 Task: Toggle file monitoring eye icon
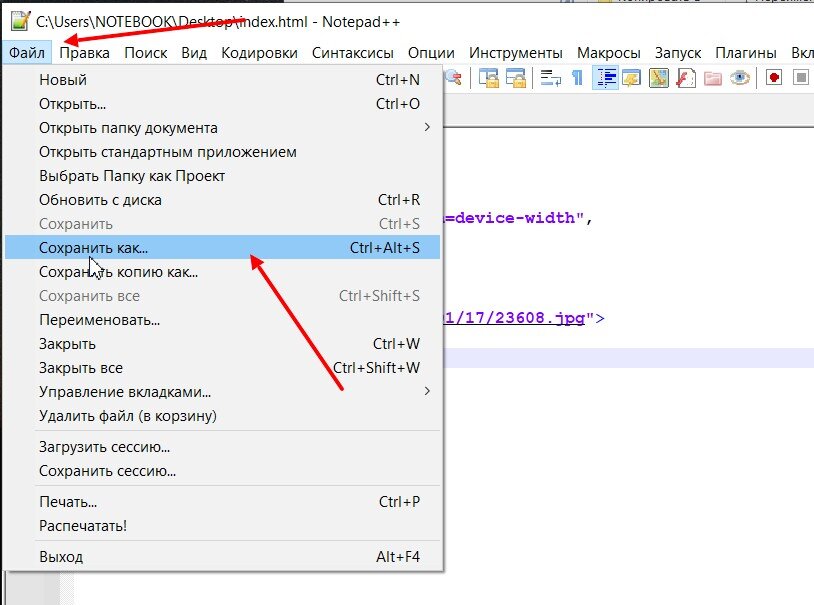pyautogui.click(x=740, y=78)
